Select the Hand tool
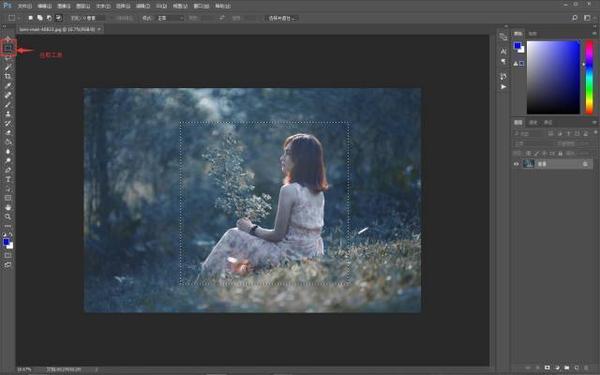This screenshot has width=600, height=375. (x=8, y=207)
